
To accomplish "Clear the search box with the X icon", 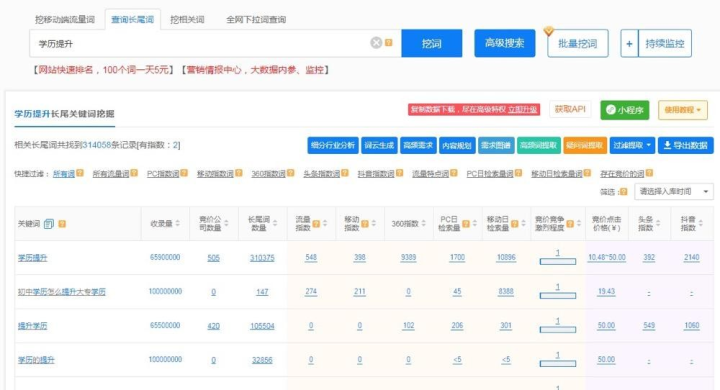I will (376, 43).
